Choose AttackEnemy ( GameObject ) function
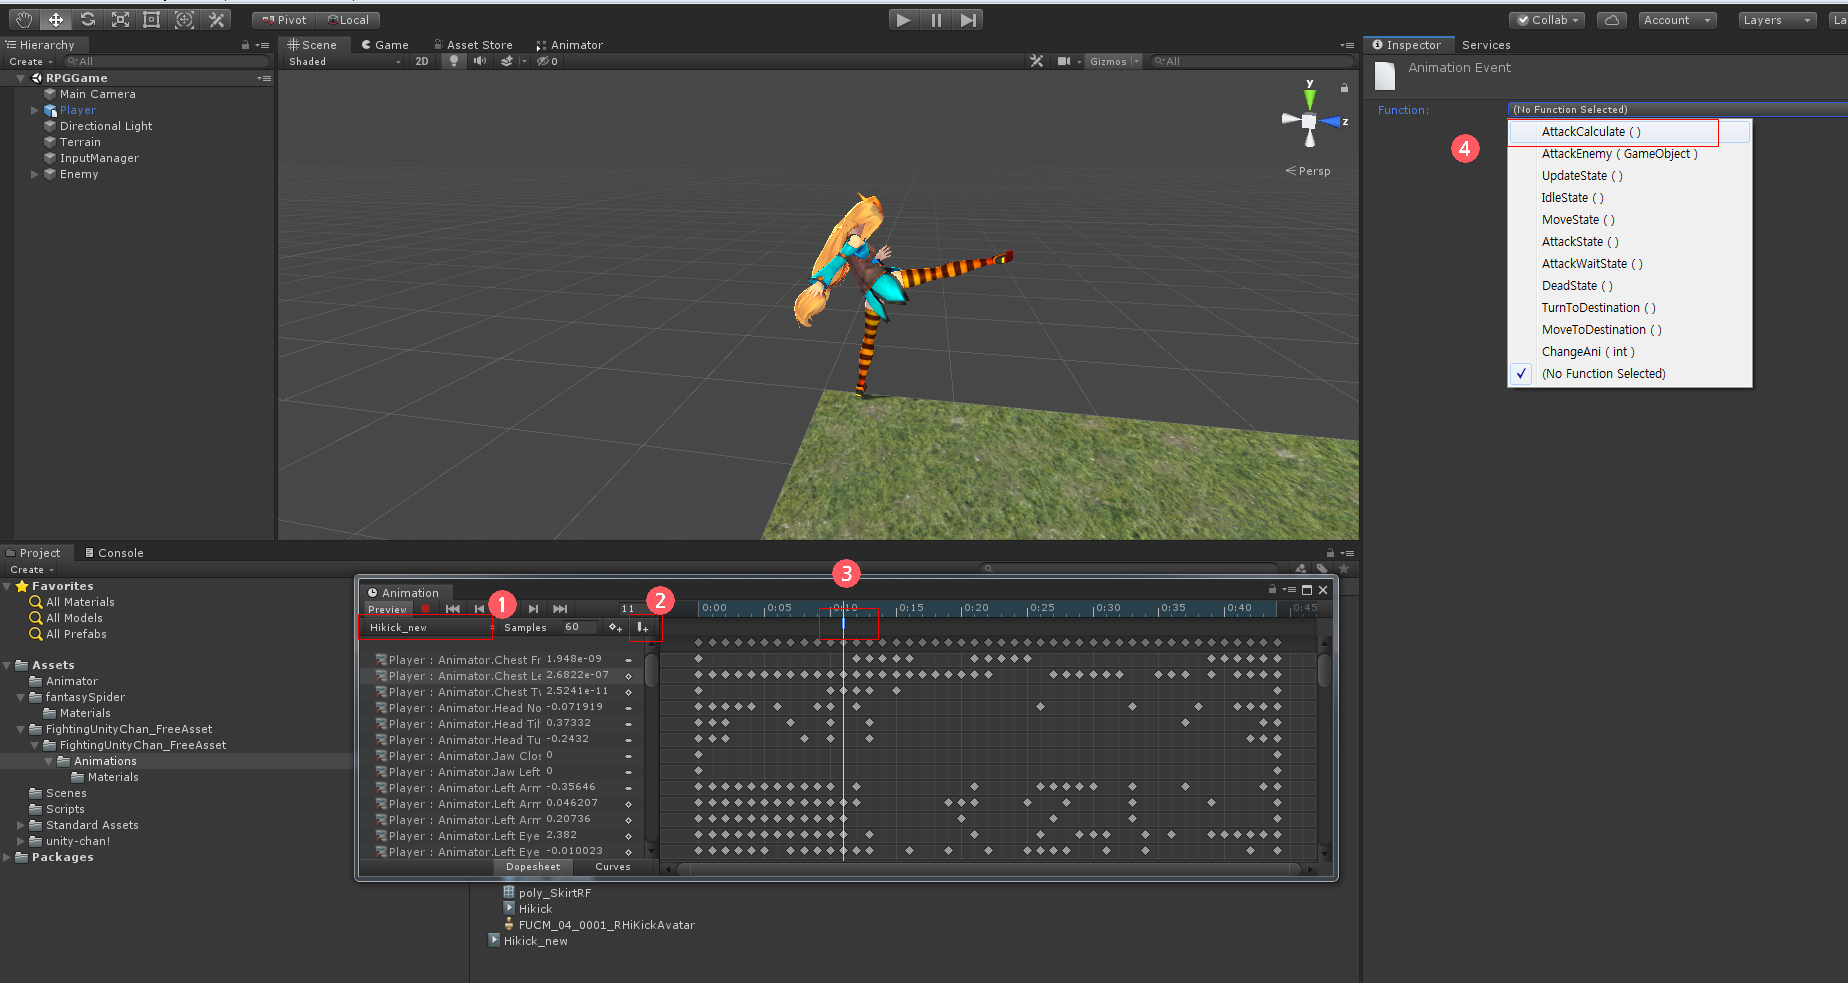Image resolution: width=1848 pixels, height=983 pixels. [x=1630, y=154]
